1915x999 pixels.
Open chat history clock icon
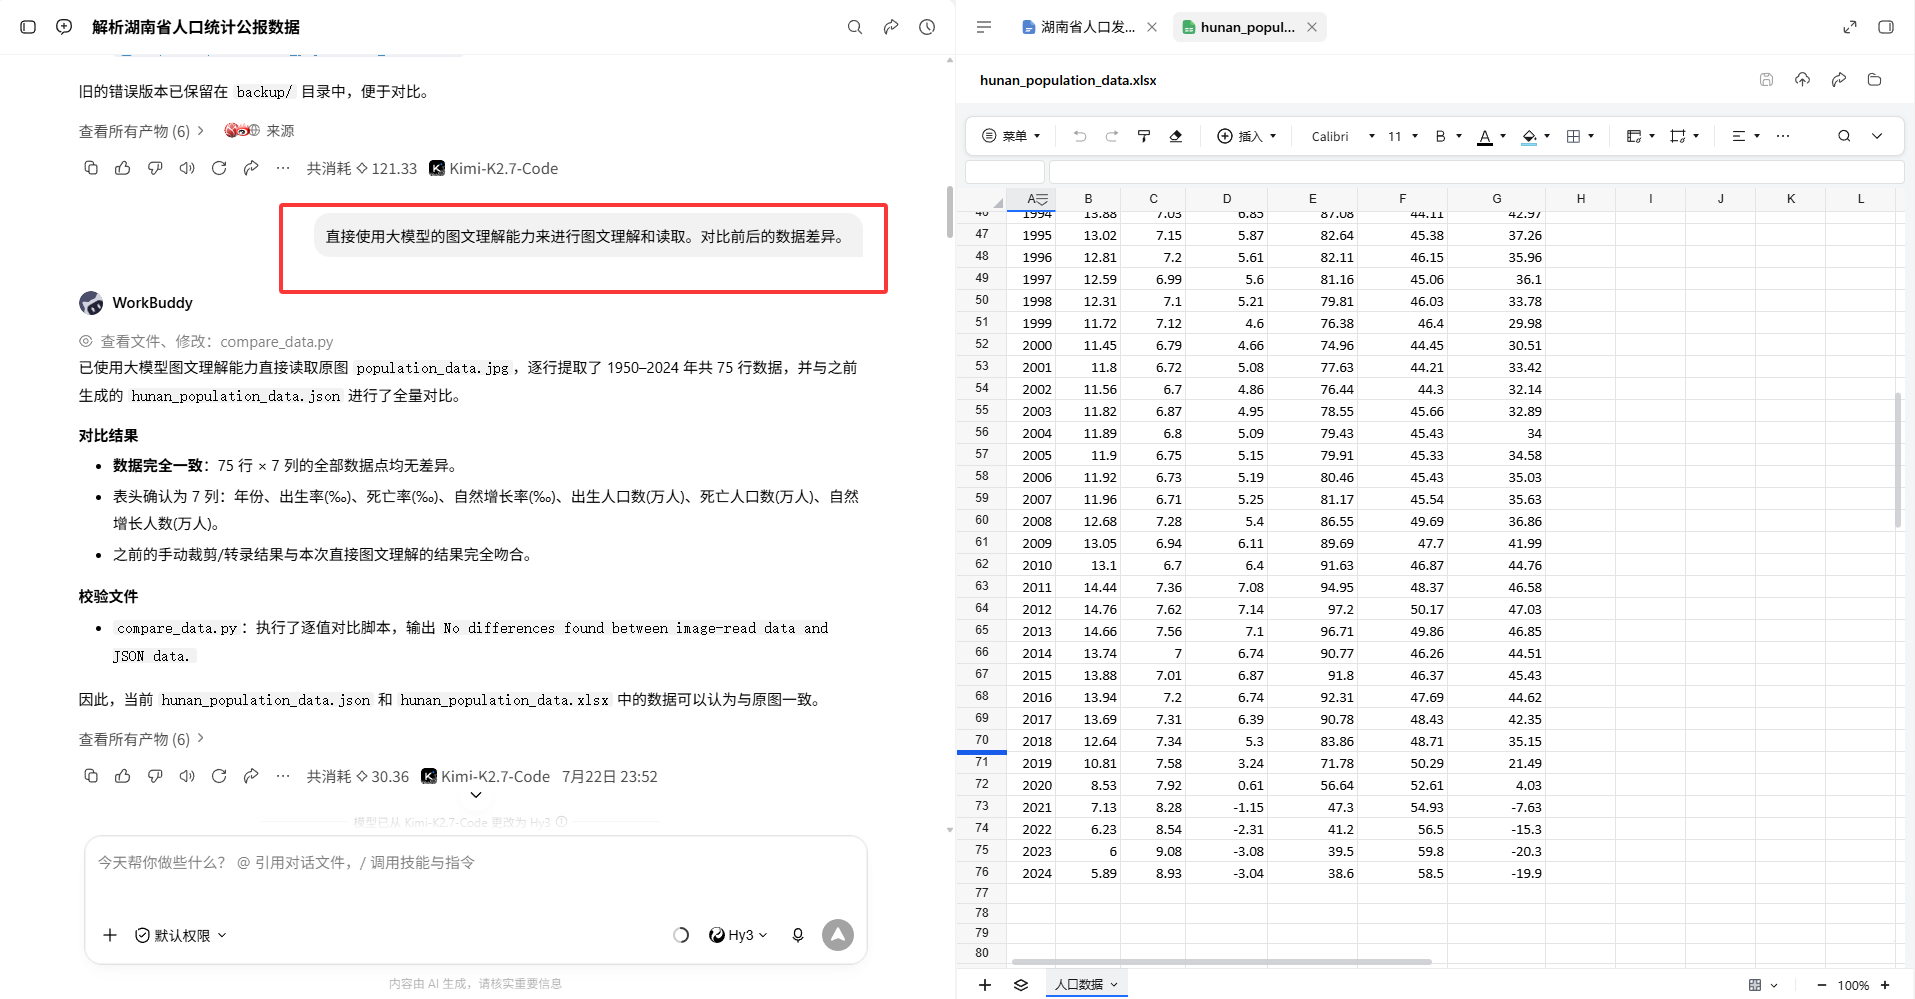pos(927,27)
